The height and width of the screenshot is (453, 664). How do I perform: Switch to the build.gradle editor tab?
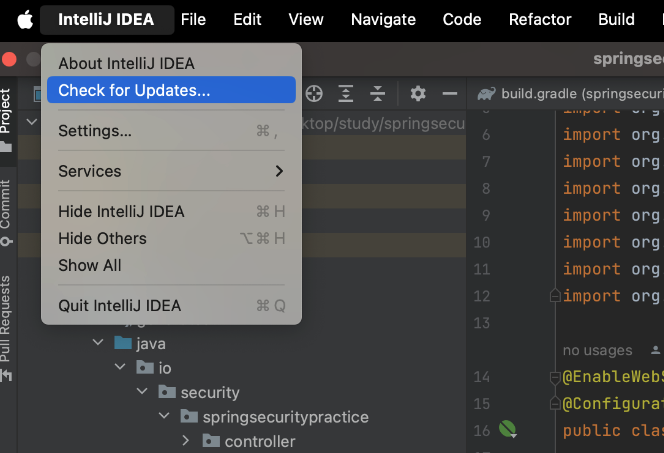tap(570, 94)
